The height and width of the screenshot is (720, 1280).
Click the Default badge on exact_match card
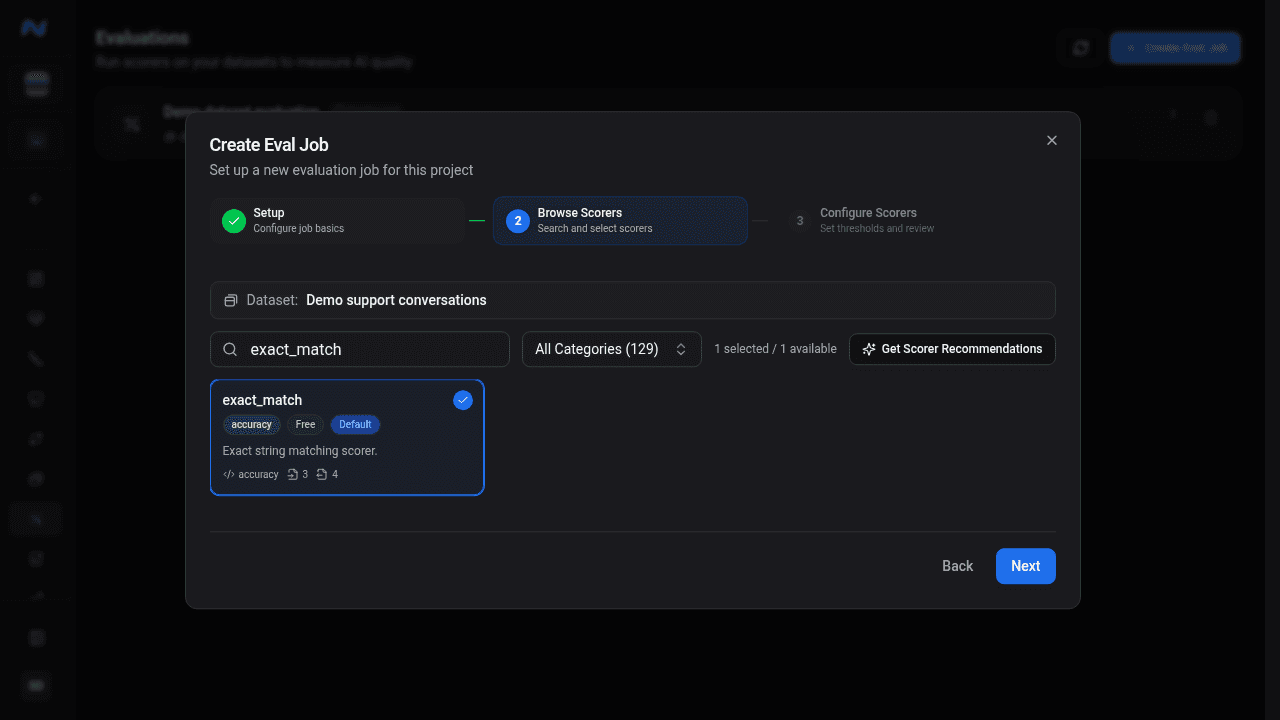[355, 425]
